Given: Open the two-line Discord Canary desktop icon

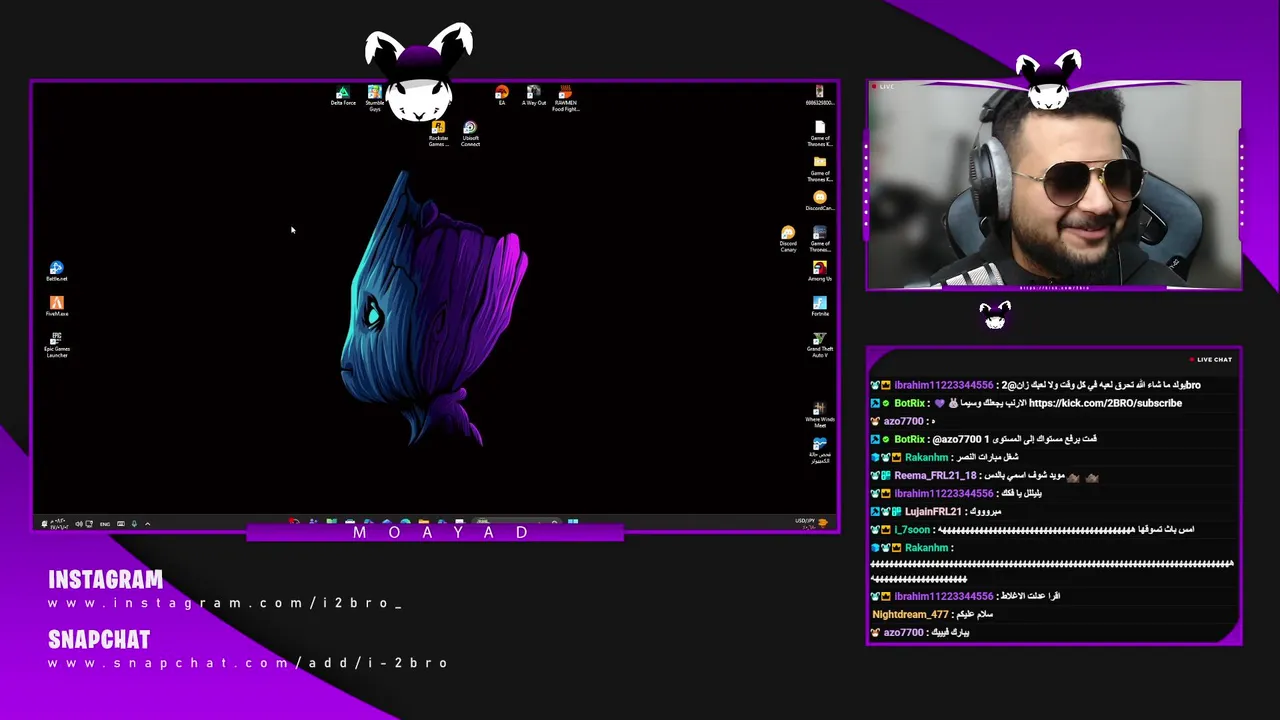Looking at the screenshot, I should coord(788,239).
